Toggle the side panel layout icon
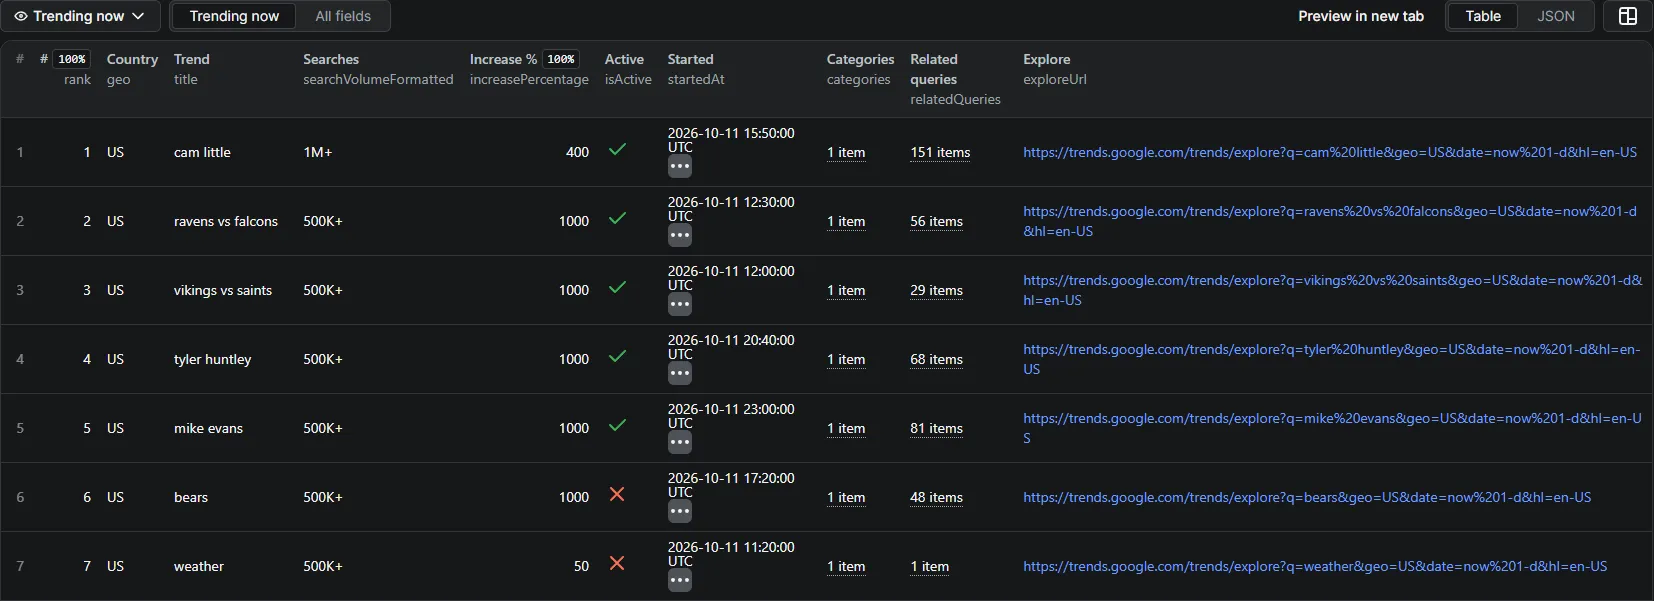This screenshot has height=601, width=1654. pyautogui.click(x=1627, y=16)
